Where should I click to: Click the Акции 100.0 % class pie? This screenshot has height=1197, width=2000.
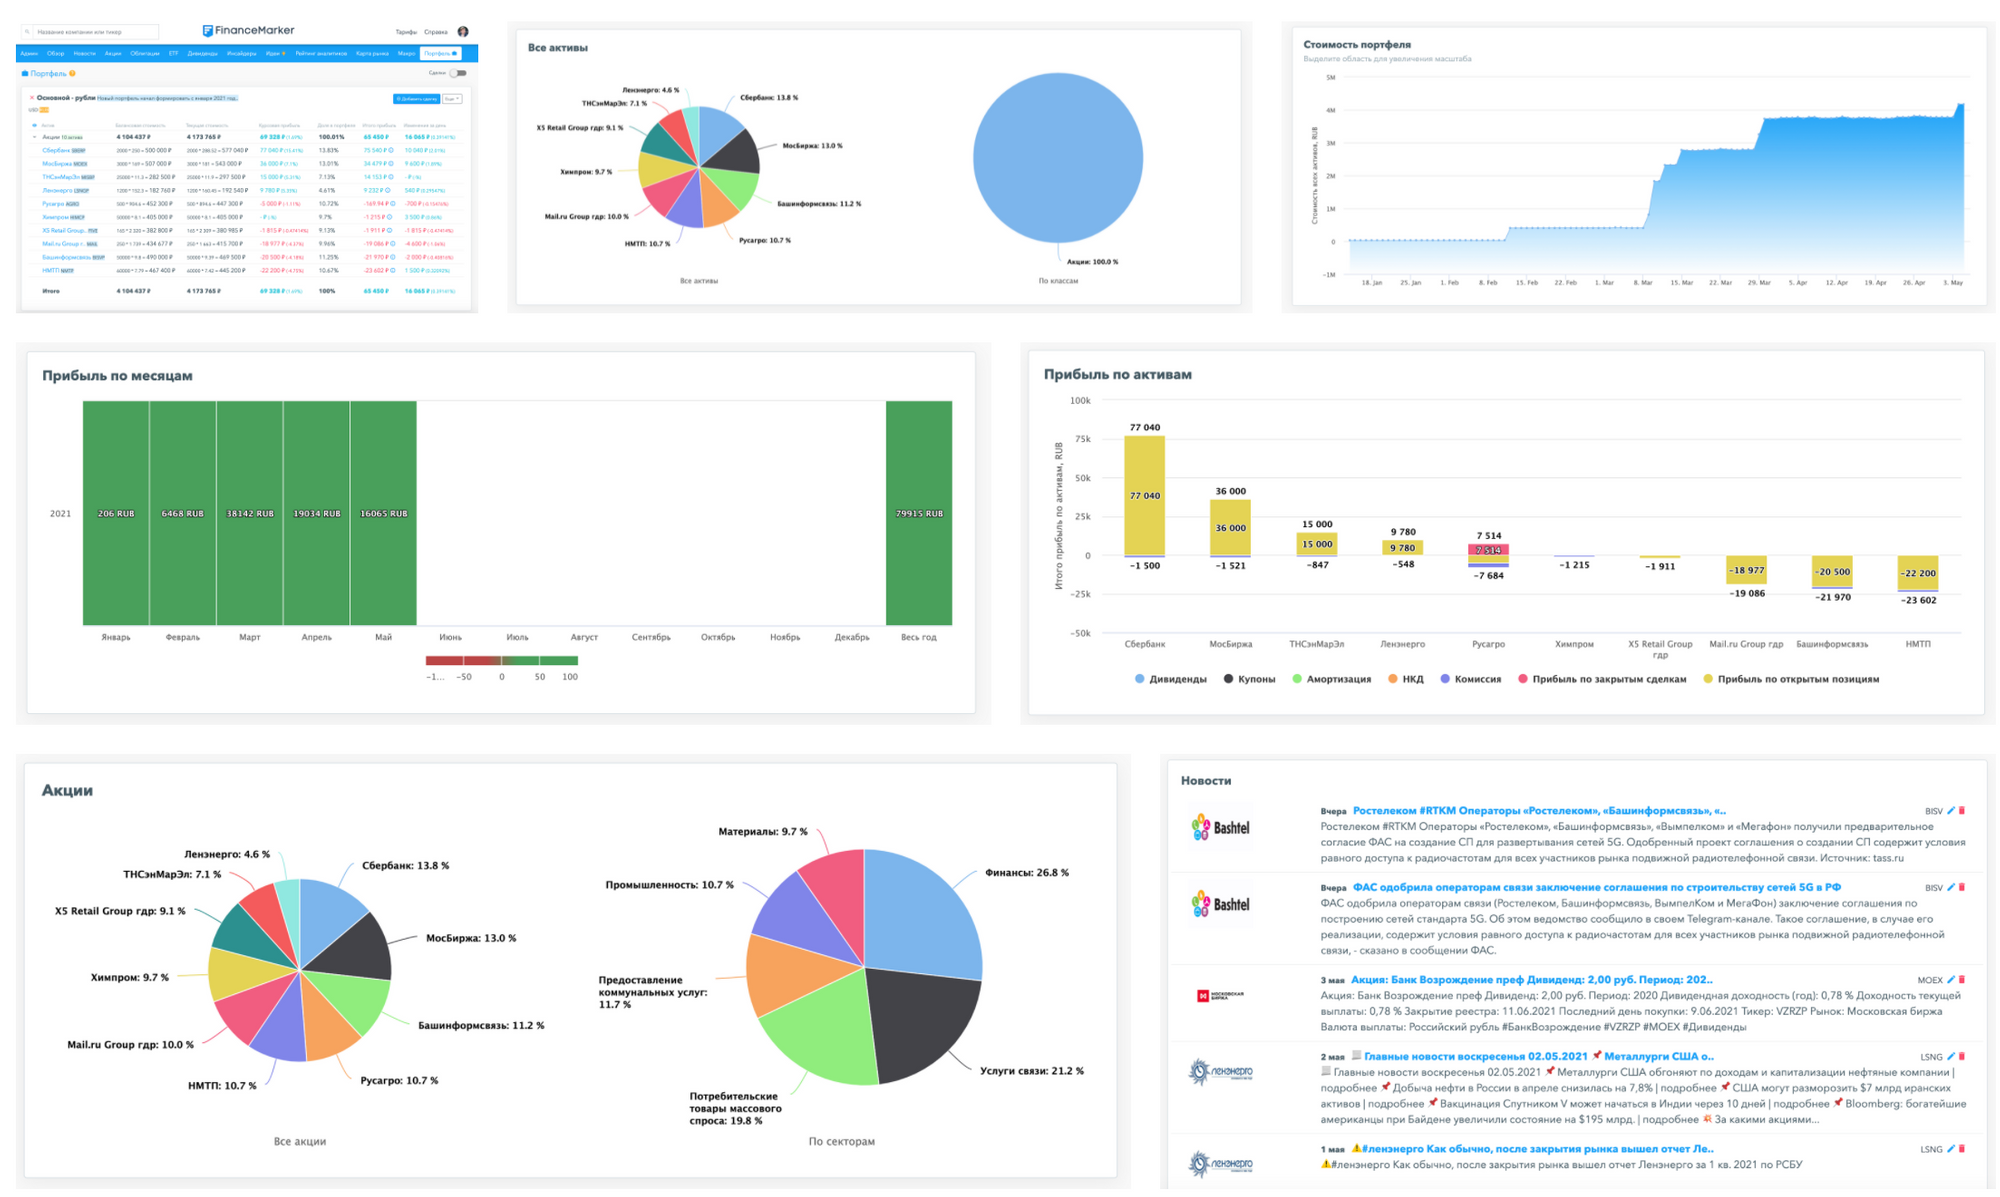click(1058, 158)
